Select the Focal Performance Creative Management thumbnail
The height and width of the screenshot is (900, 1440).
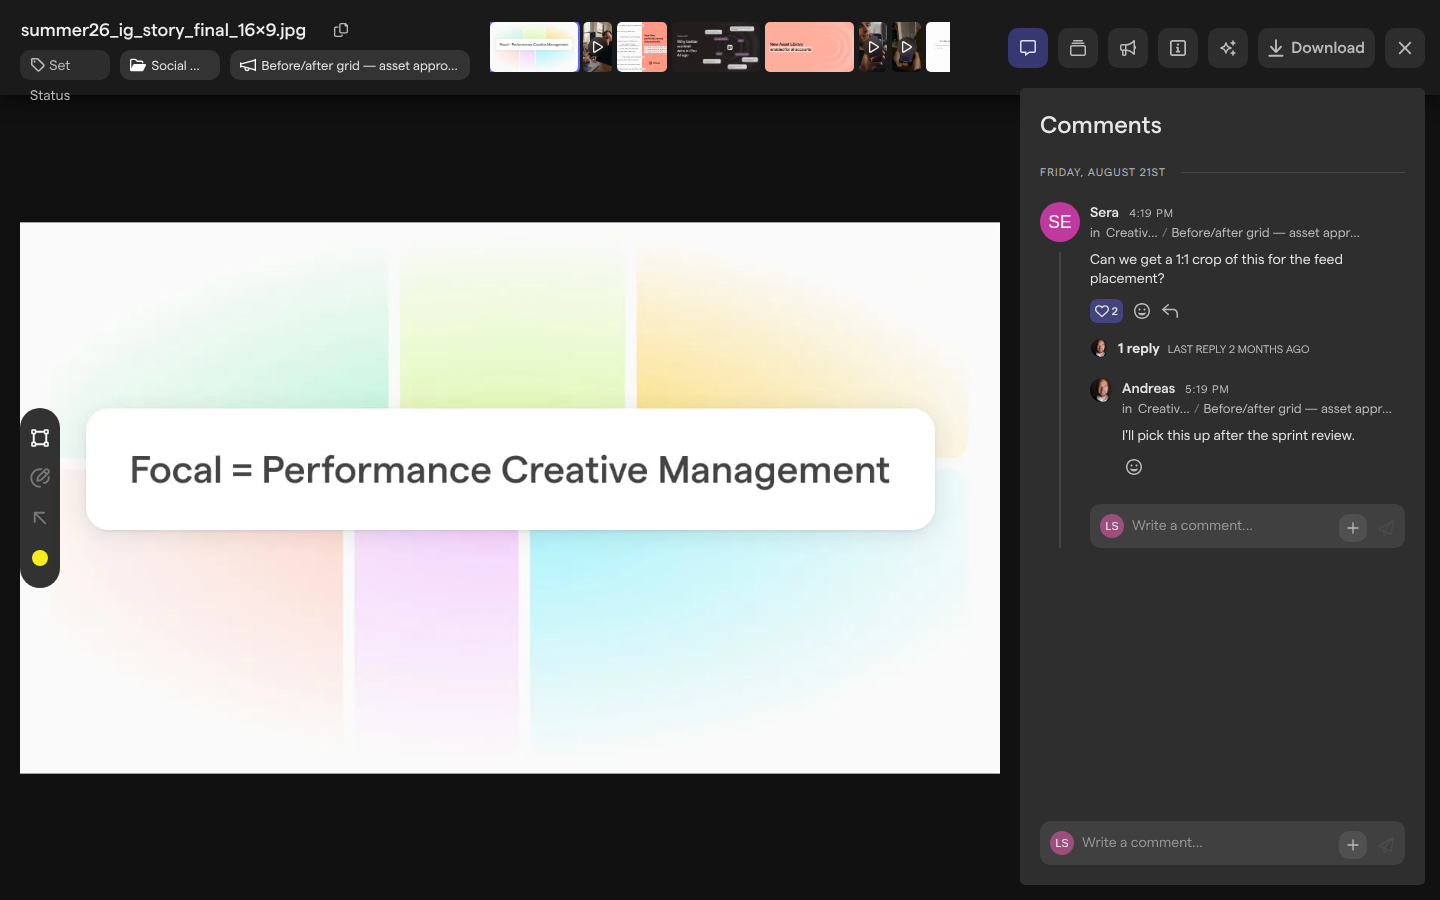tap(534, 47)
